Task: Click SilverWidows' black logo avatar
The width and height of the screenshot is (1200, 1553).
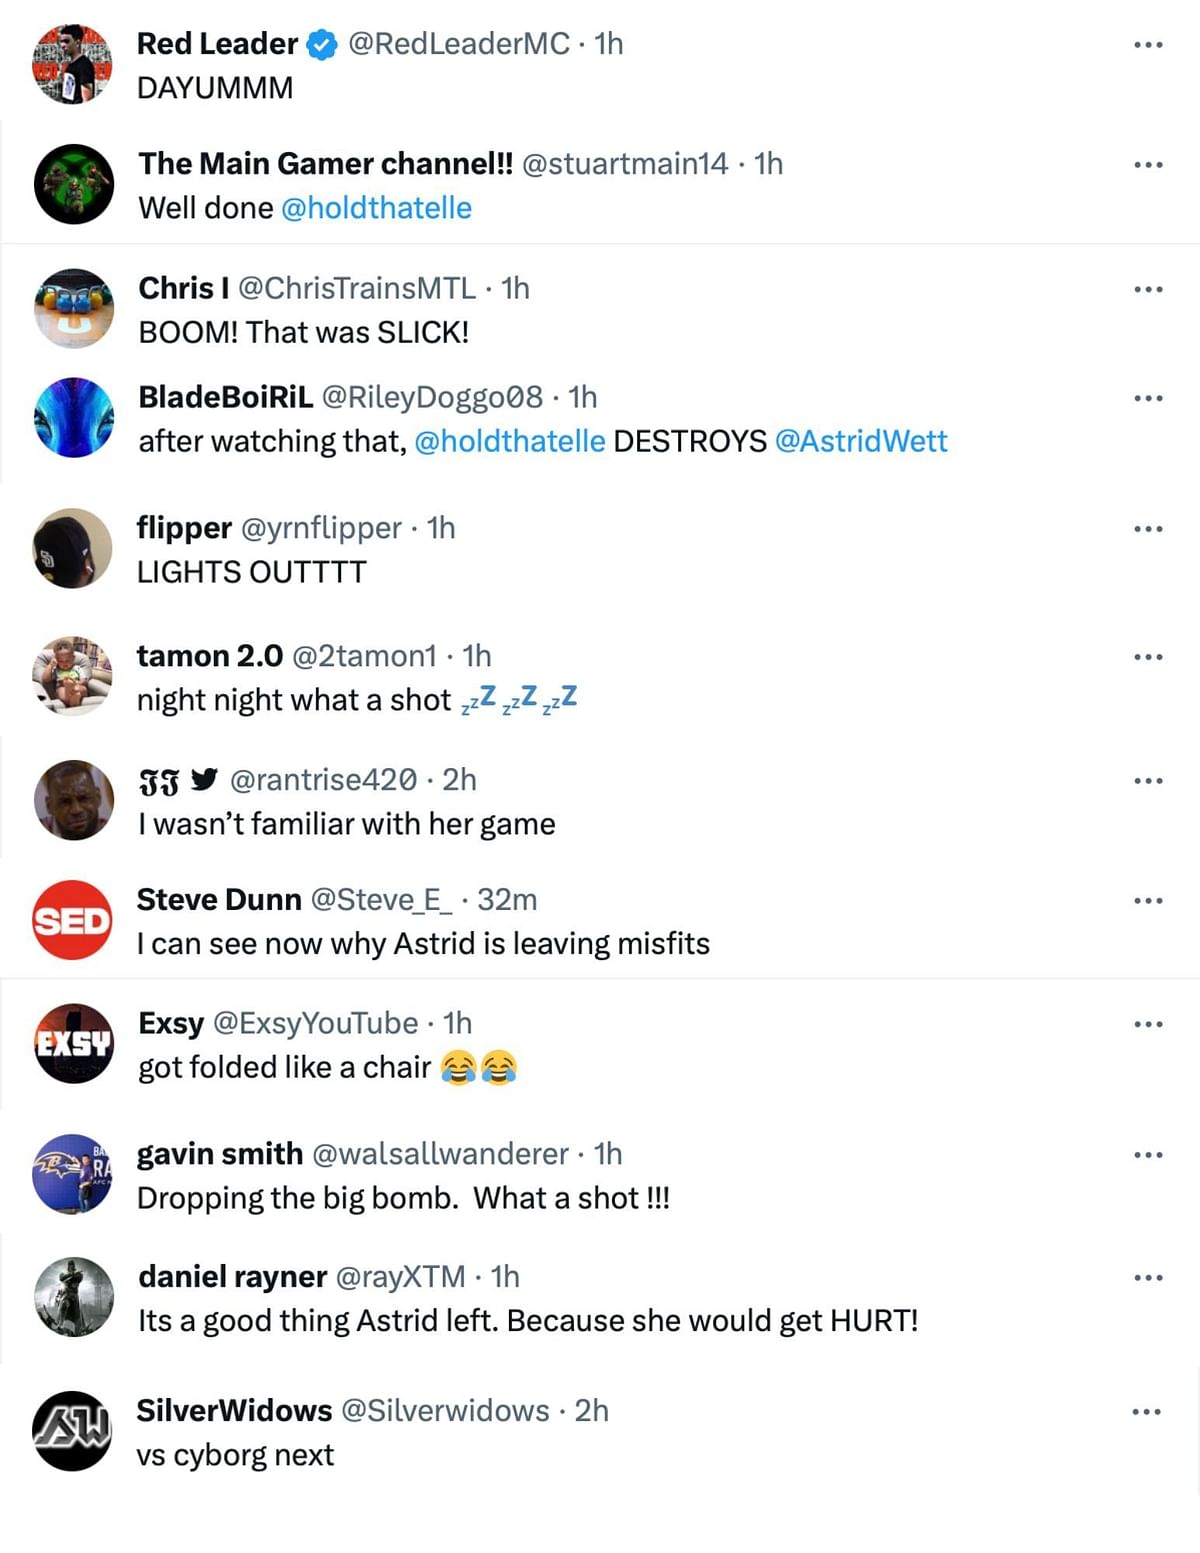Action: (x=73, y=1431)
